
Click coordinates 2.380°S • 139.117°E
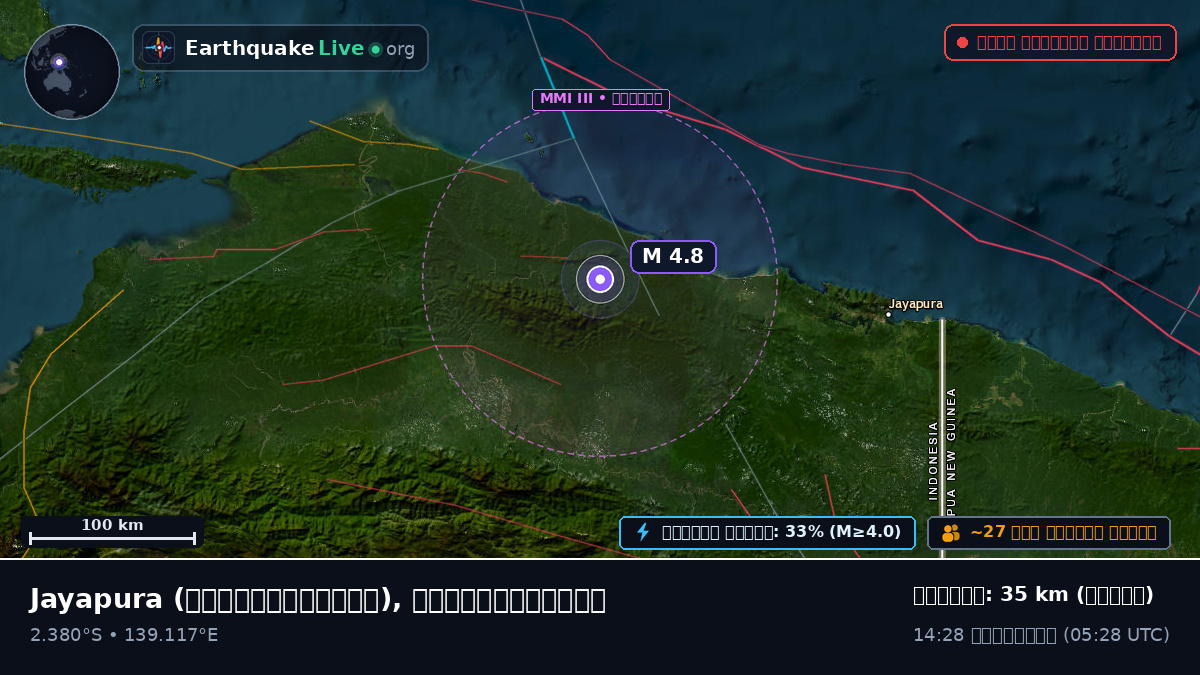coord(124,635)
